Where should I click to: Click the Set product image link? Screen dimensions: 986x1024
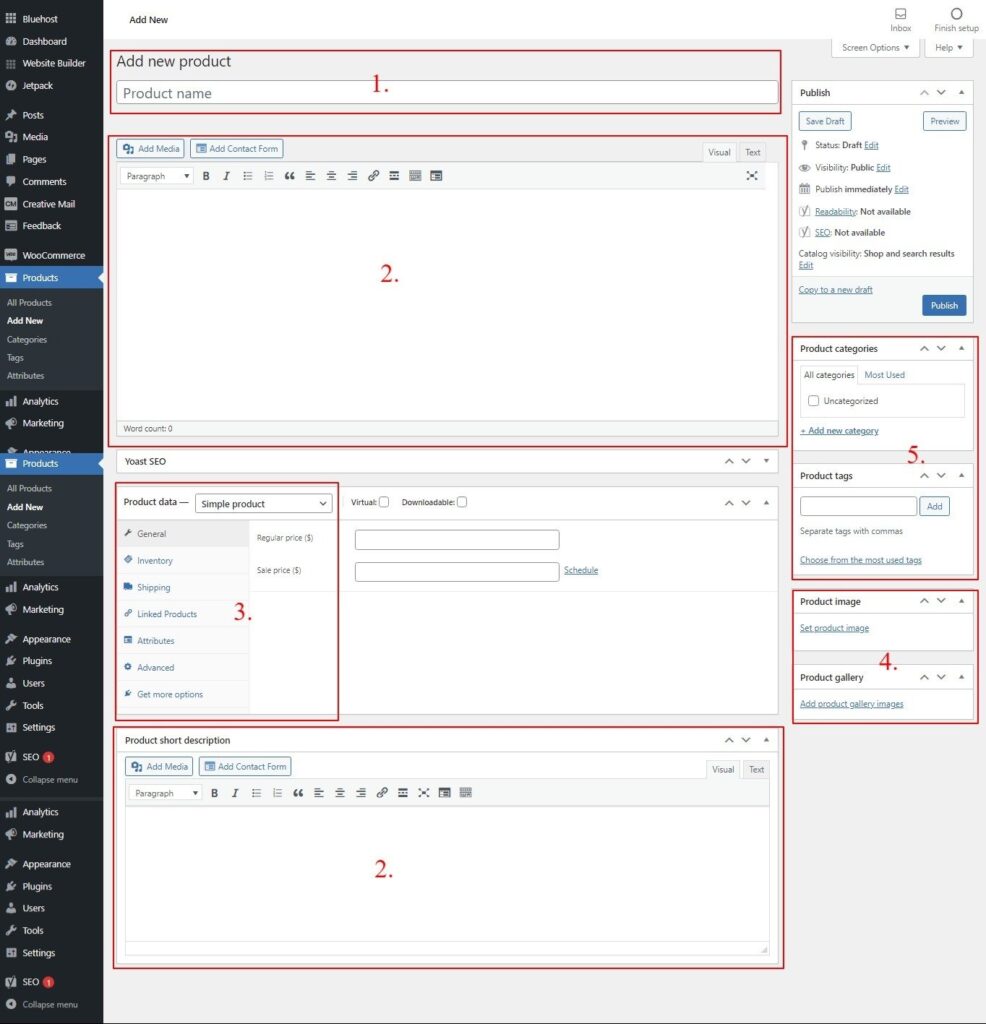click(x=834, y=628)
